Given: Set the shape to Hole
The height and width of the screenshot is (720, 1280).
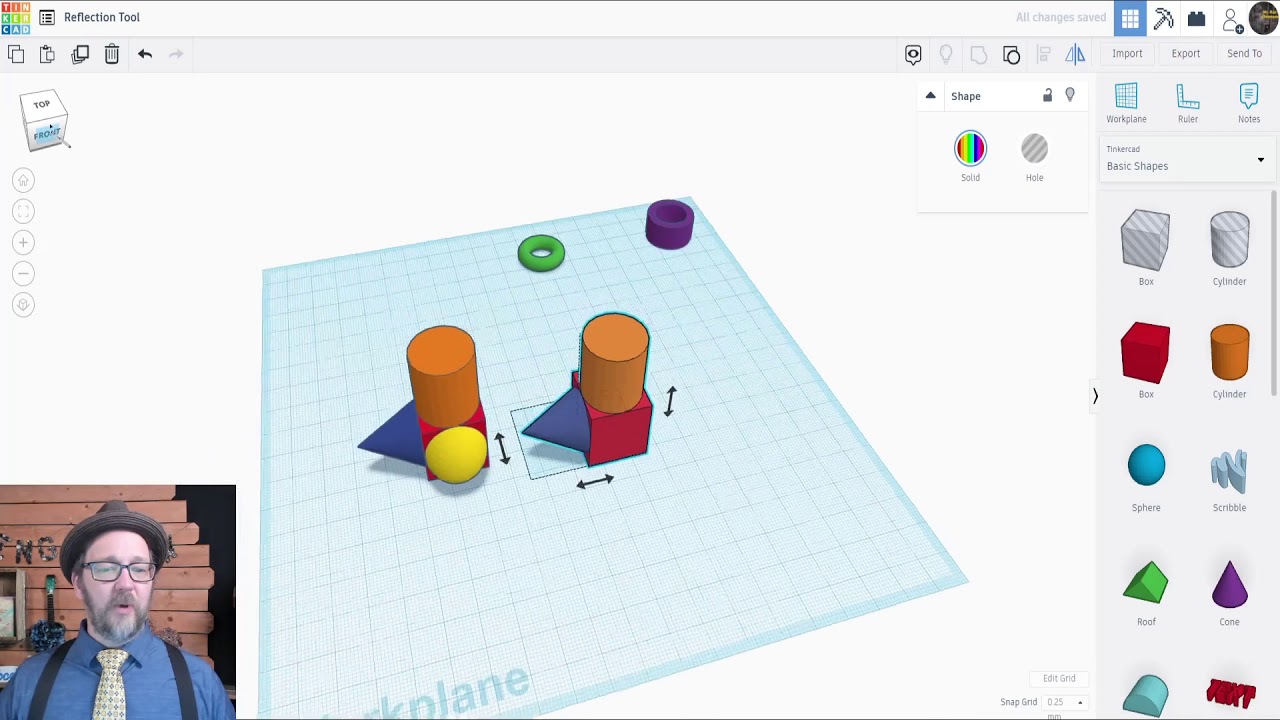Looking at the screenshot, I should pyautogui.click(x=1034, y=149).
